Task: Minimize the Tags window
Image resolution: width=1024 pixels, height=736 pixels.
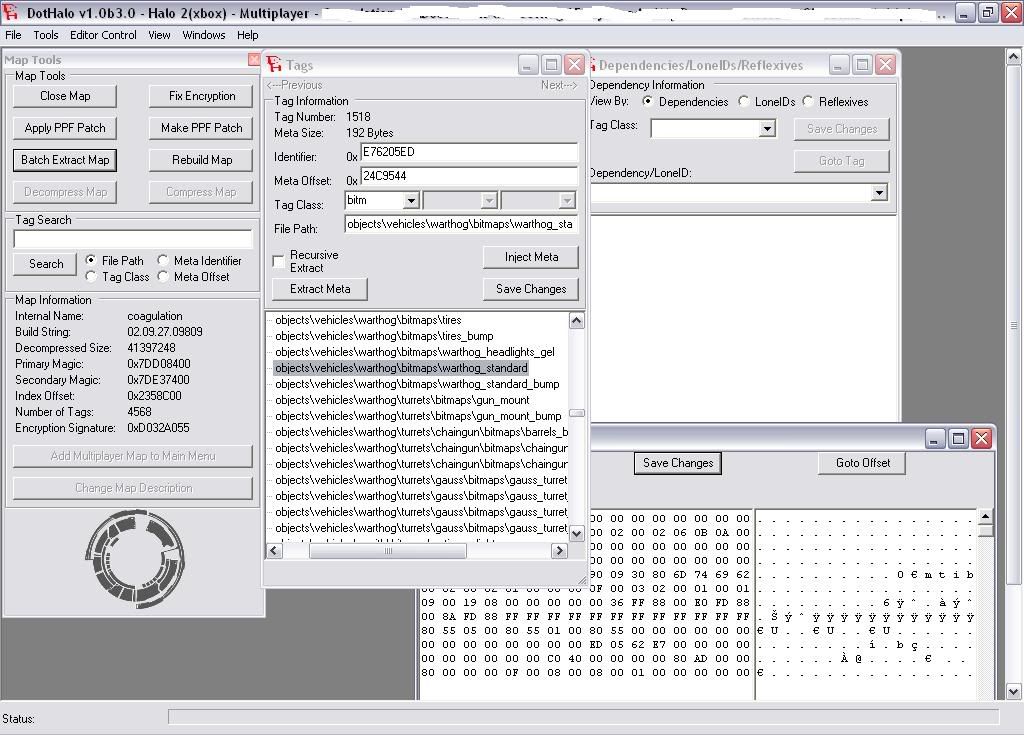Action: click(528, 65)
